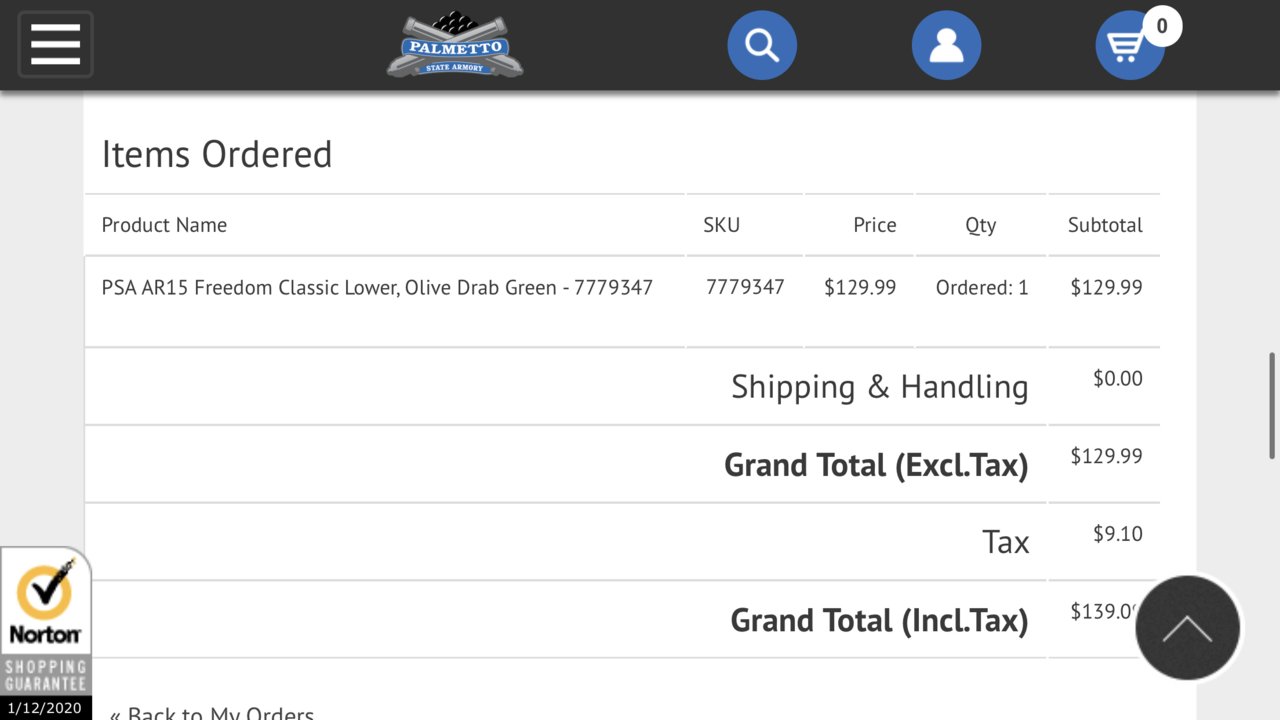Click the page vertical scrollbar
The height and width of the screenshot is (720, 1280).
coord(1273,405)
